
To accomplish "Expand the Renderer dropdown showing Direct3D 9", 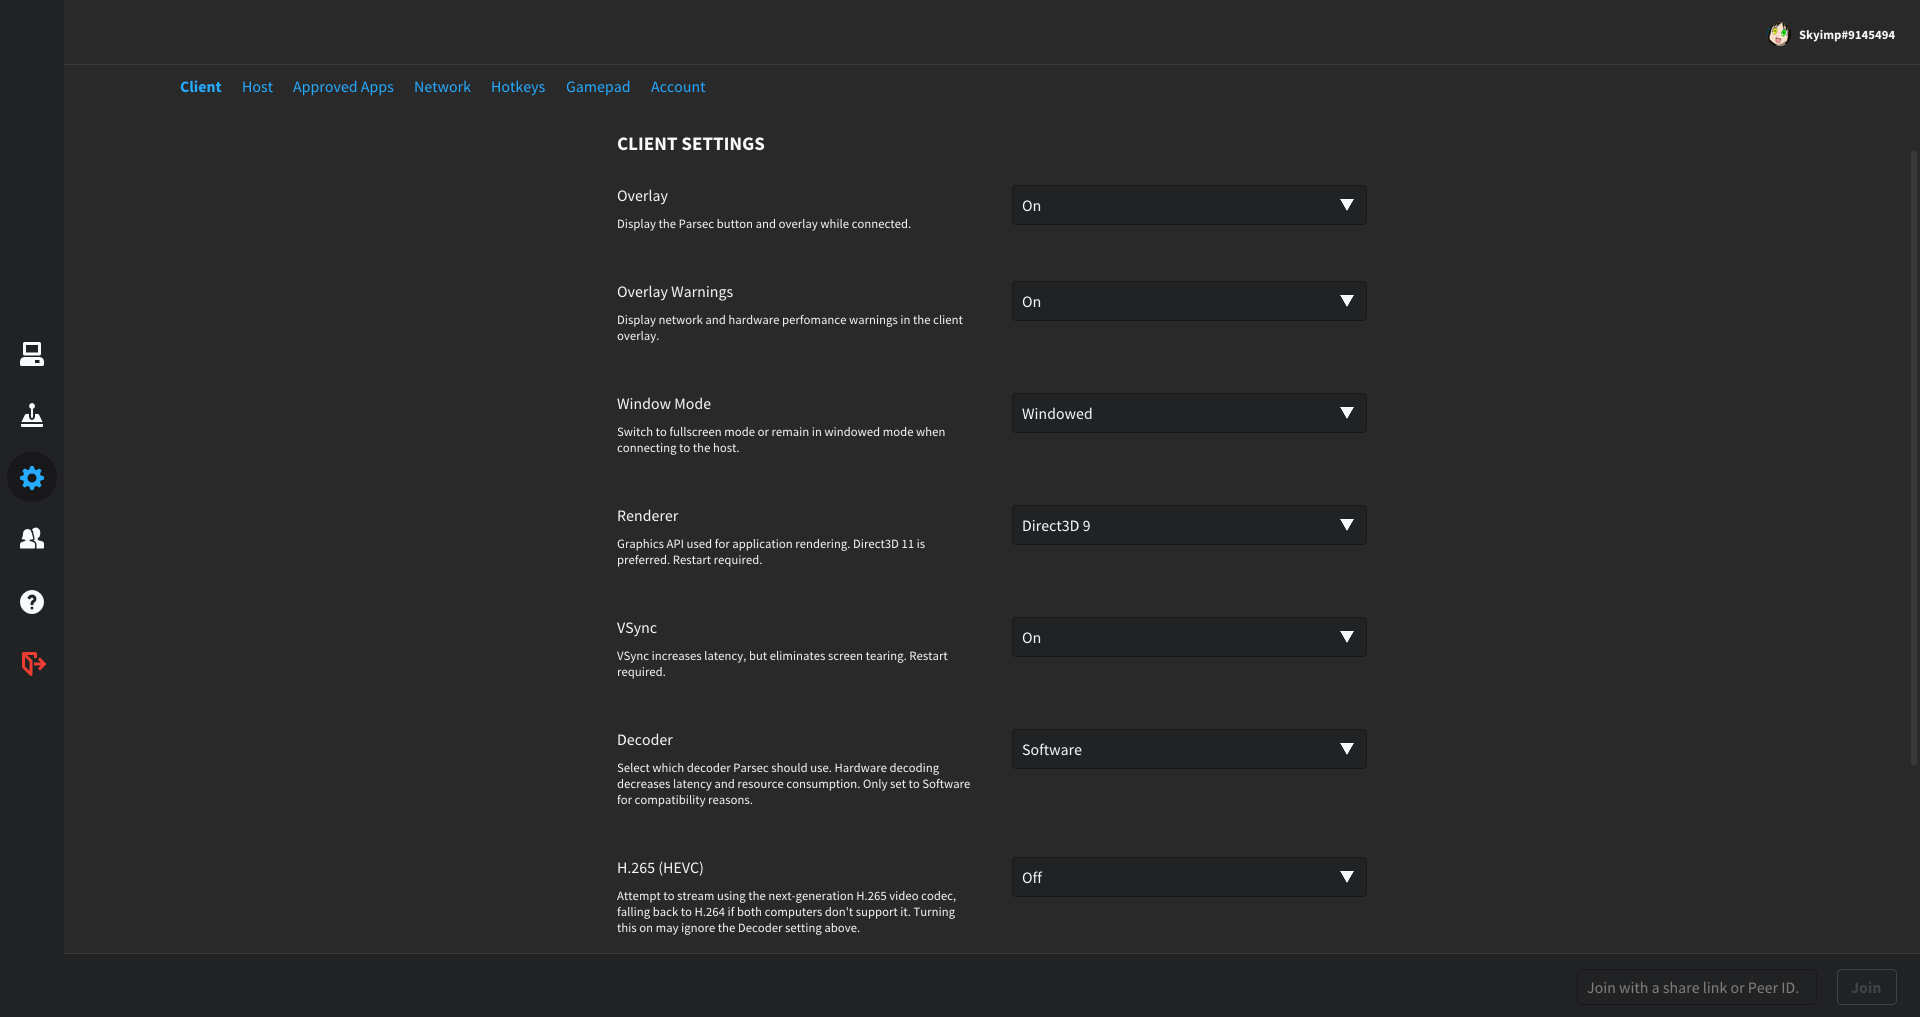I will [x=1189, y=525].
